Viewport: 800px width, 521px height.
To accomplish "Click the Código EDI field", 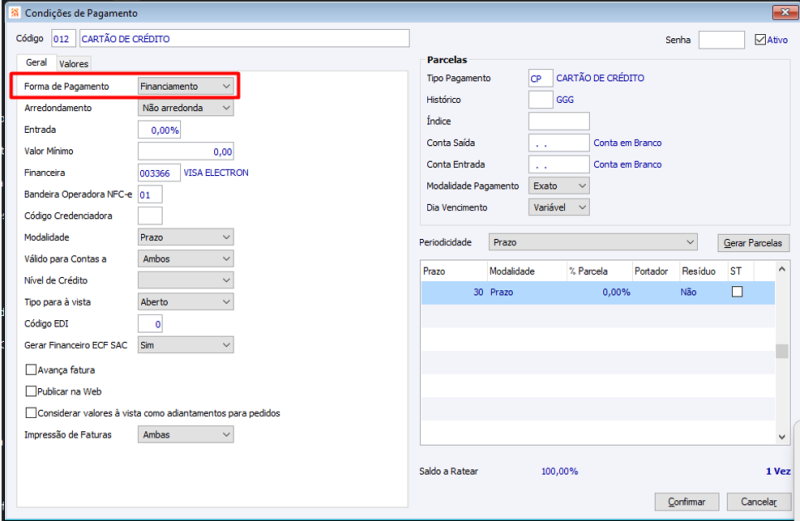I will pos(150,324).
